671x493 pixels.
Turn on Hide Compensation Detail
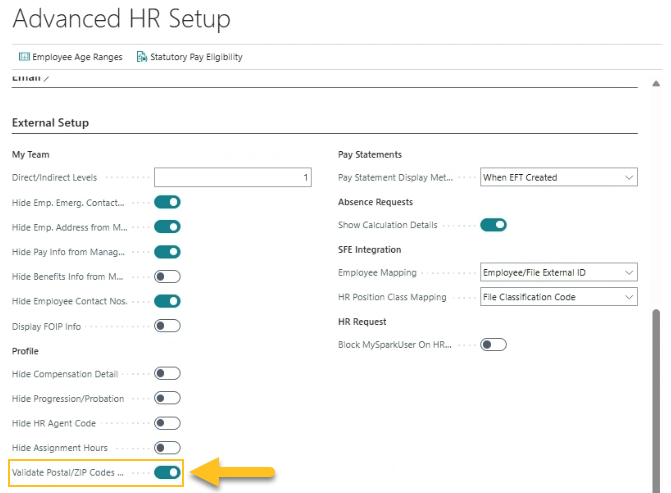pos(167,374)
